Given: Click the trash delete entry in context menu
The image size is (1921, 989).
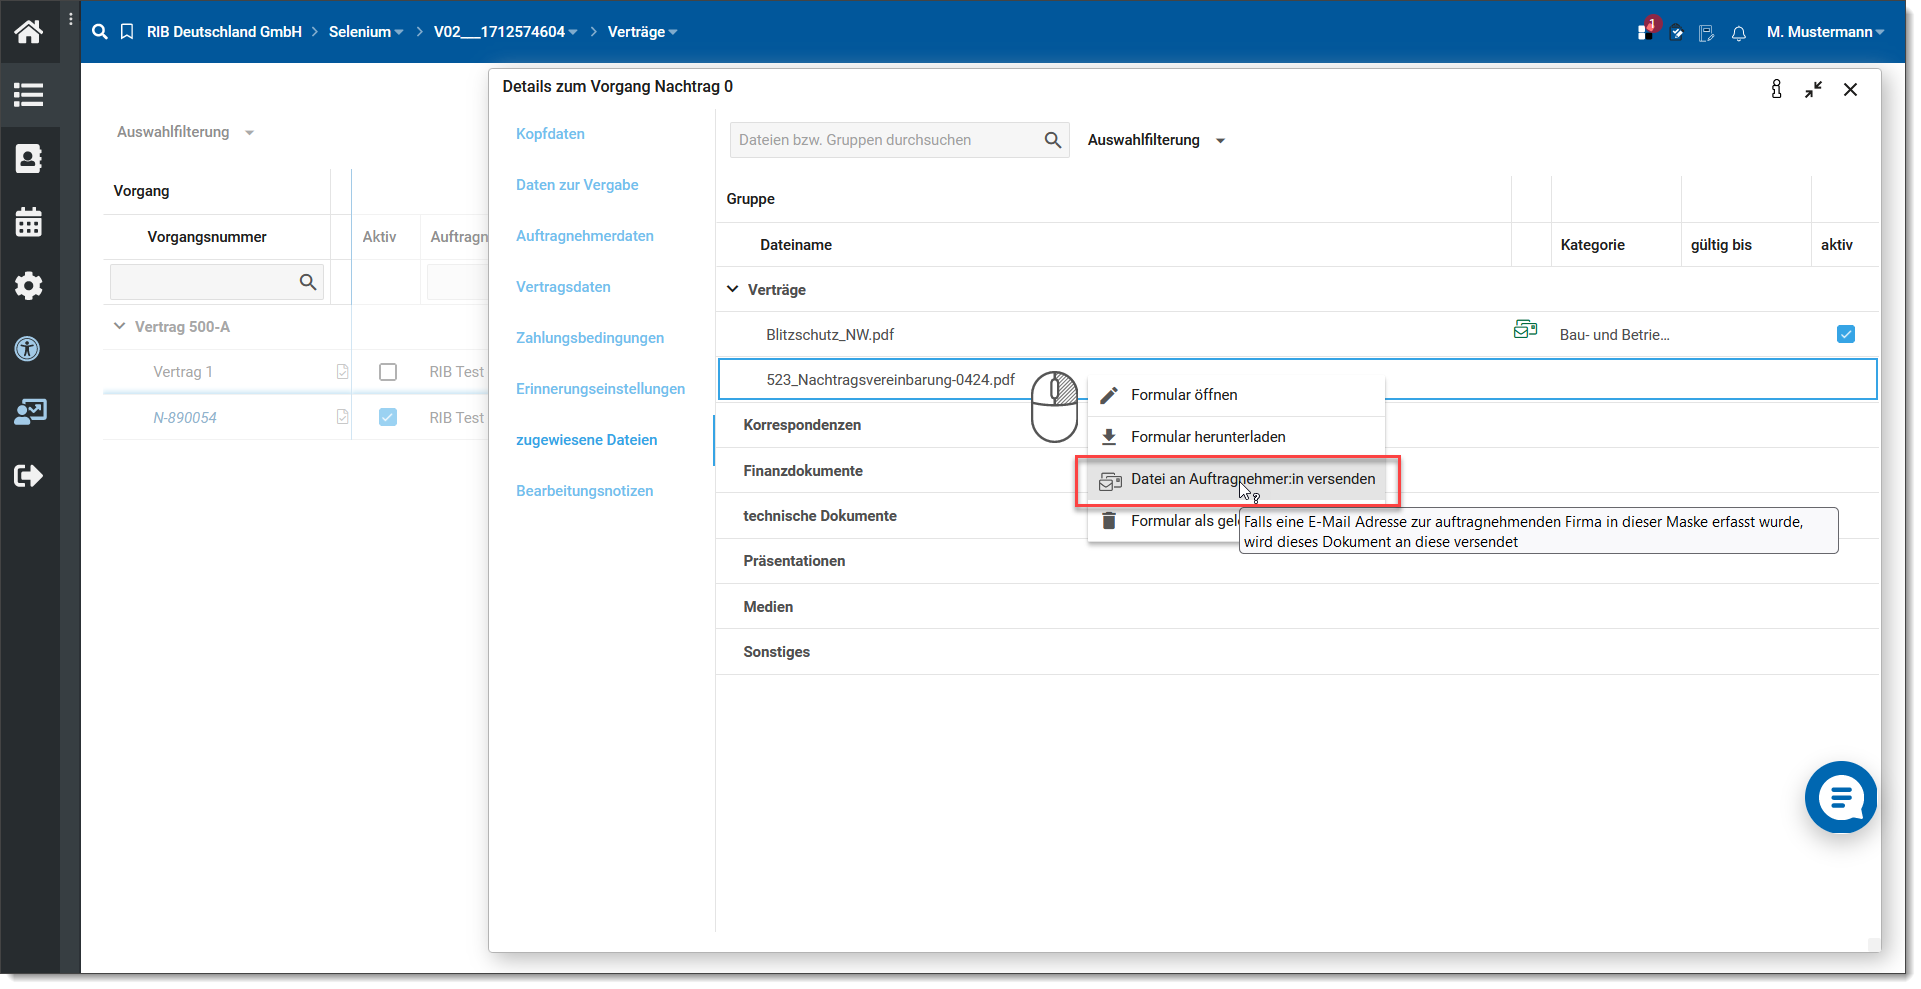Looking at the screenshot, I should tap(1164, 521).
